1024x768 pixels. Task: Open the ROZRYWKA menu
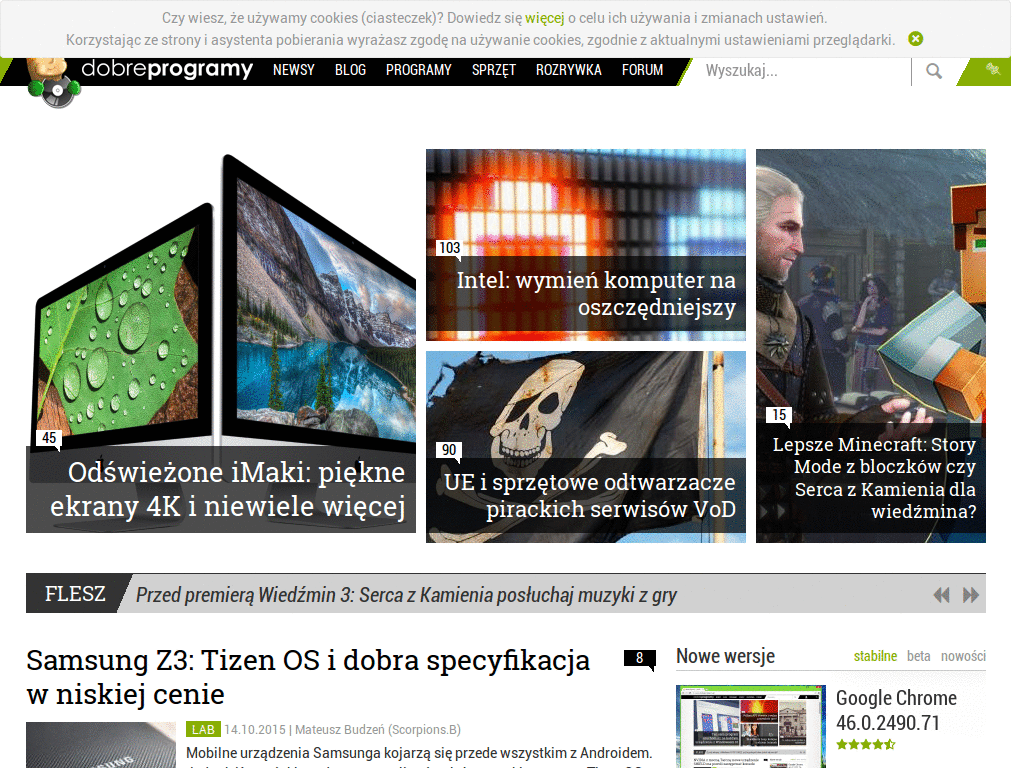(x=568, y=70)
